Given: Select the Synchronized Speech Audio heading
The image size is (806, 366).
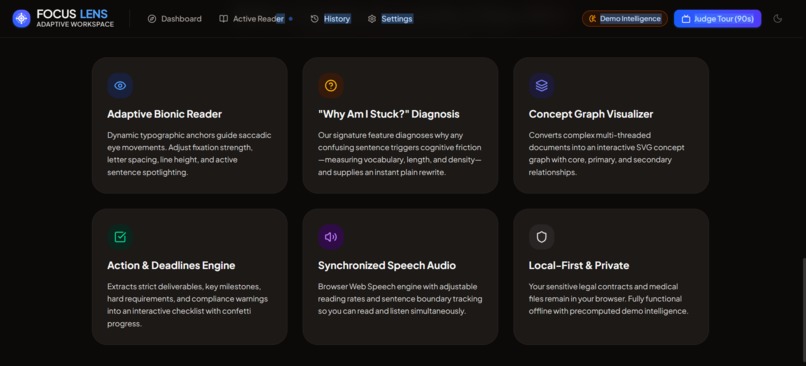Looking at the screenshot, I should coord(387,266).
